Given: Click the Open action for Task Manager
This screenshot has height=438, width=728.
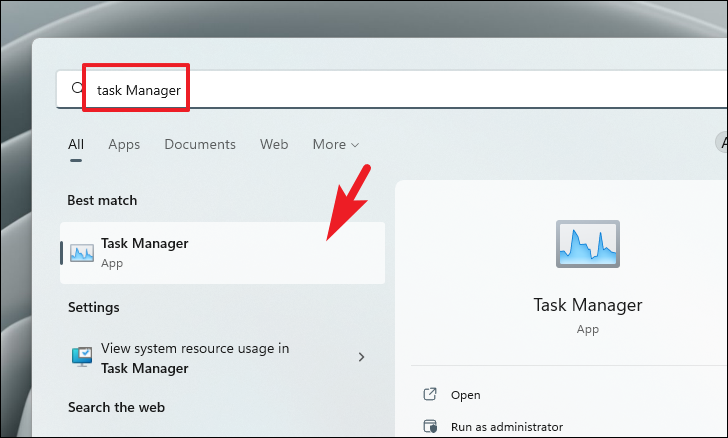Looking at the screenshot, I should coord(465,395).
